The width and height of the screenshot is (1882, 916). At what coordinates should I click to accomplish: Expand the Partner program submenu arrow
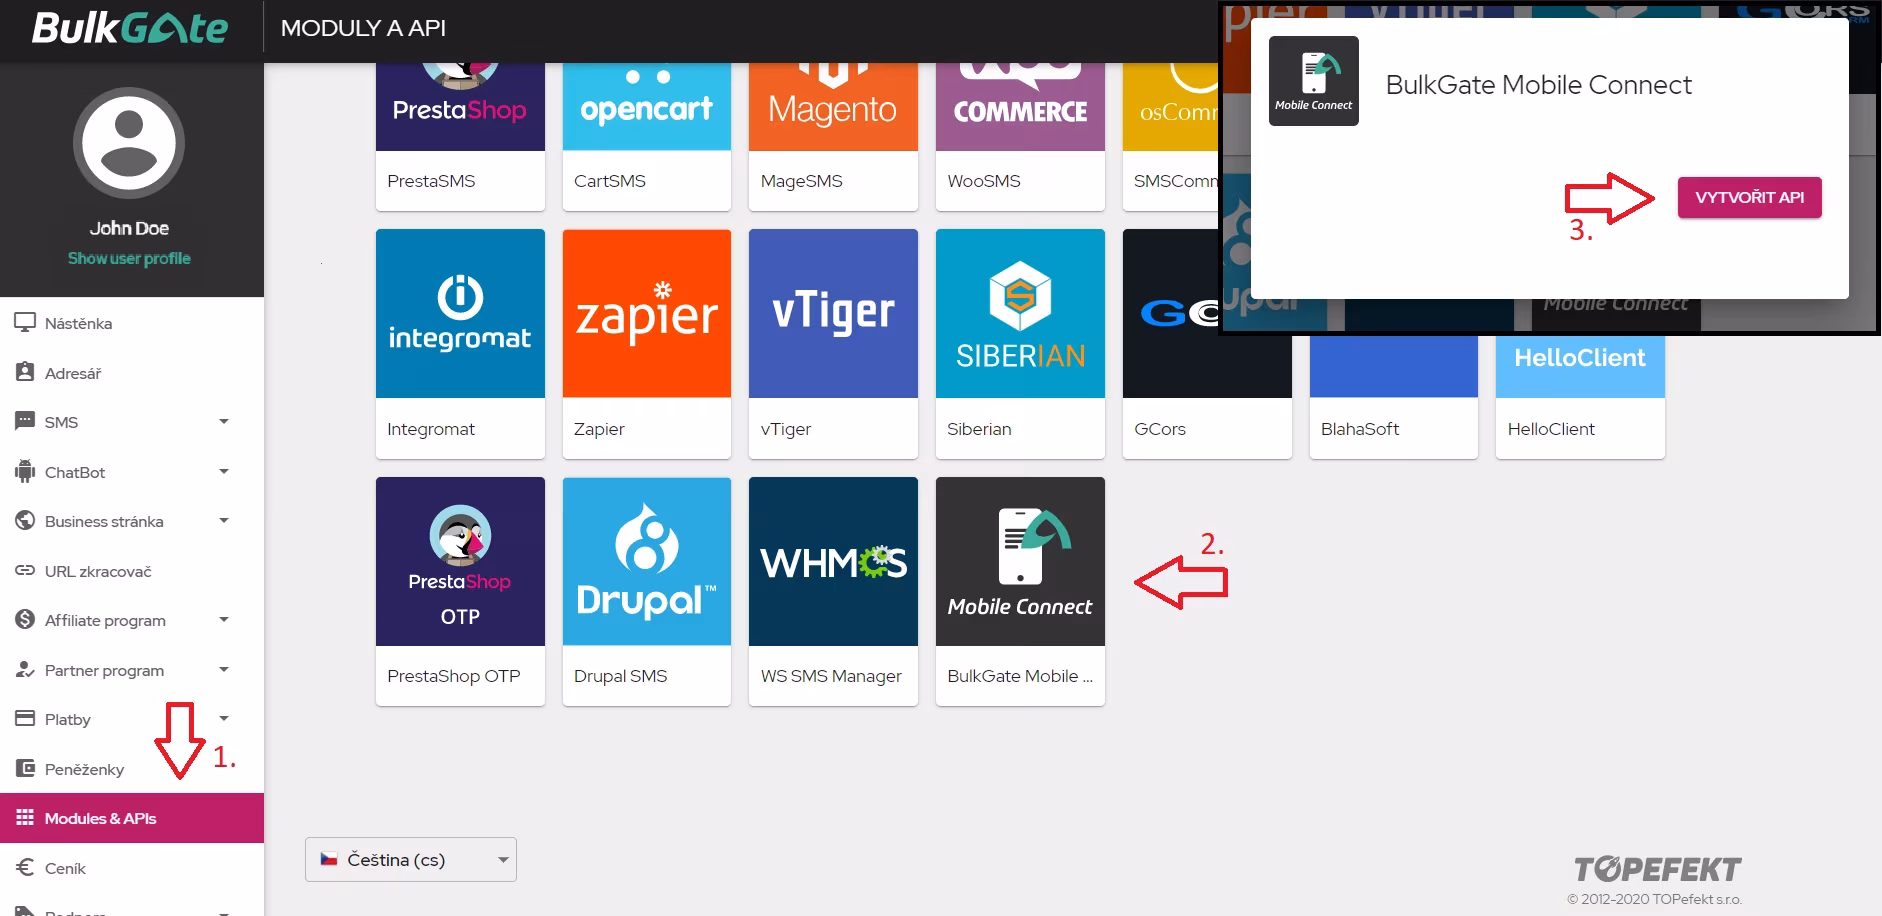224,670
